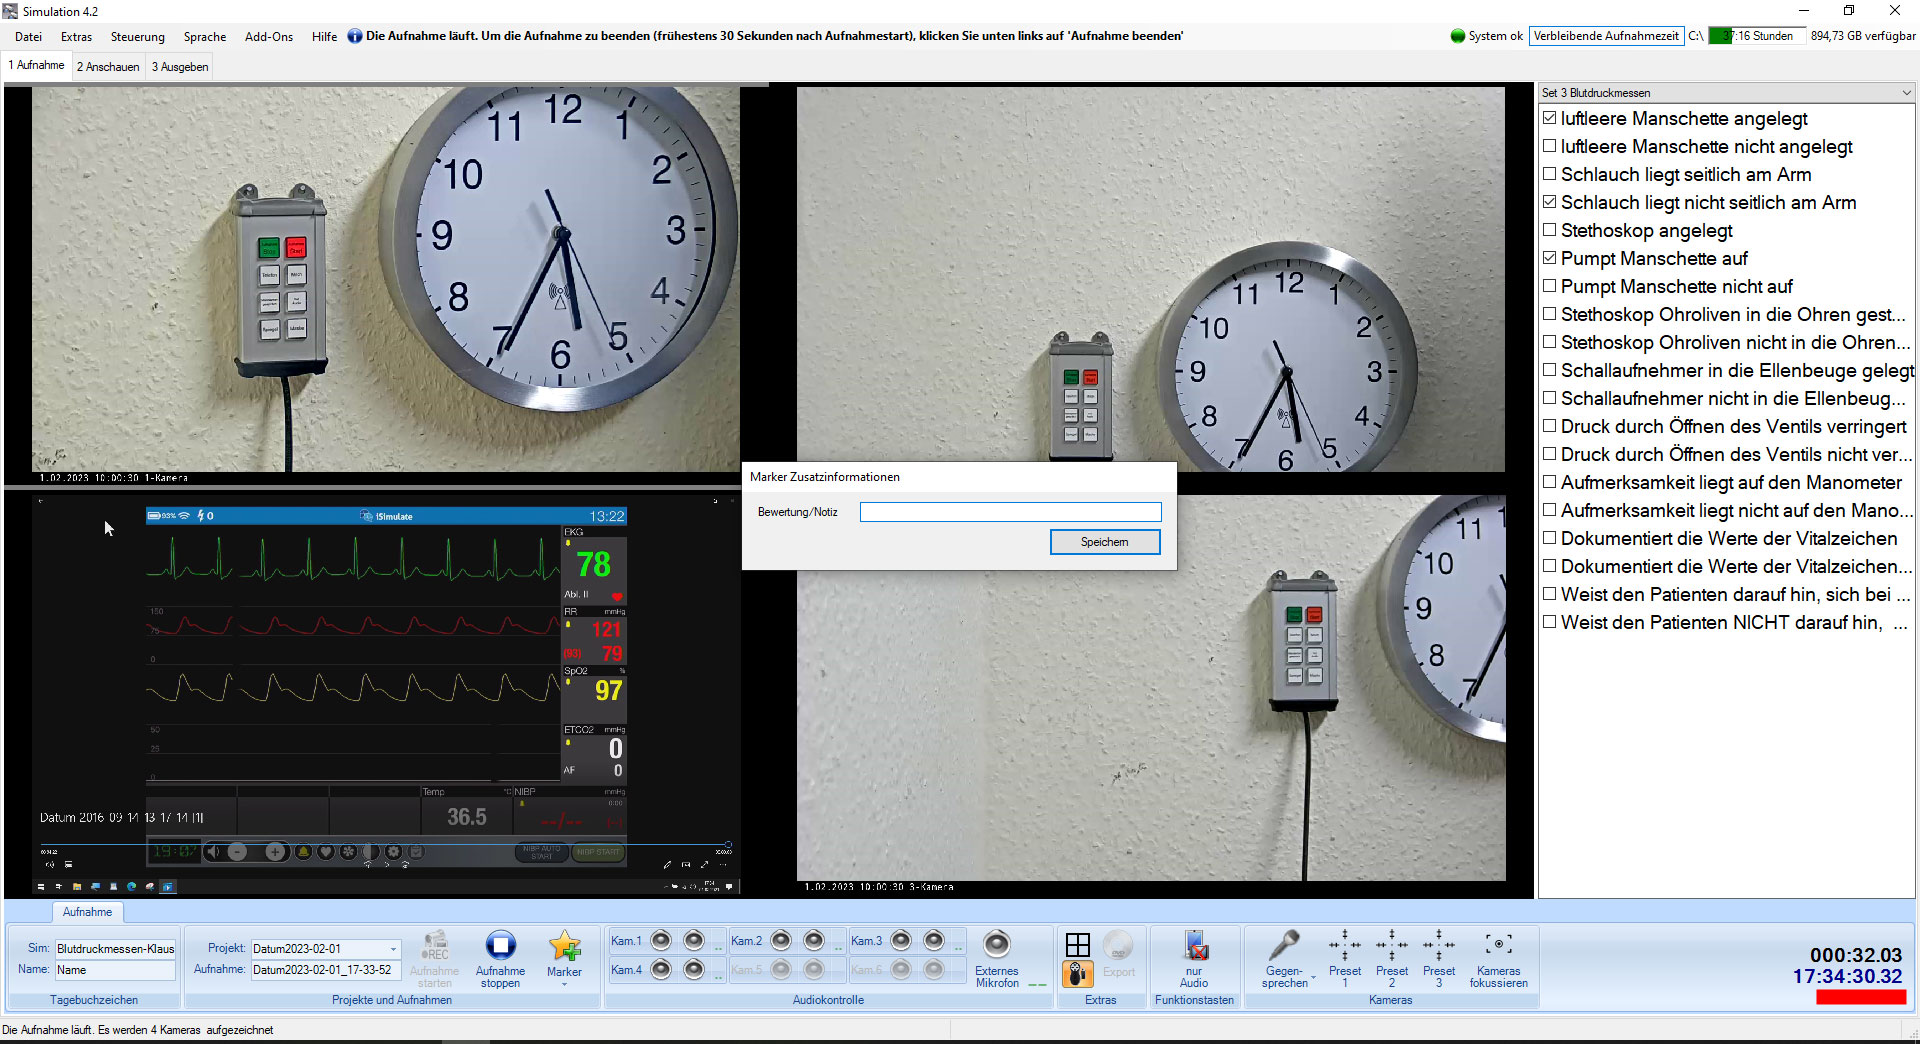Viewport: 1920px width, 1044px height.
Task: Check 'Druck durch Öffnen des Ventils verringert'
Action: click(1550, 426)
